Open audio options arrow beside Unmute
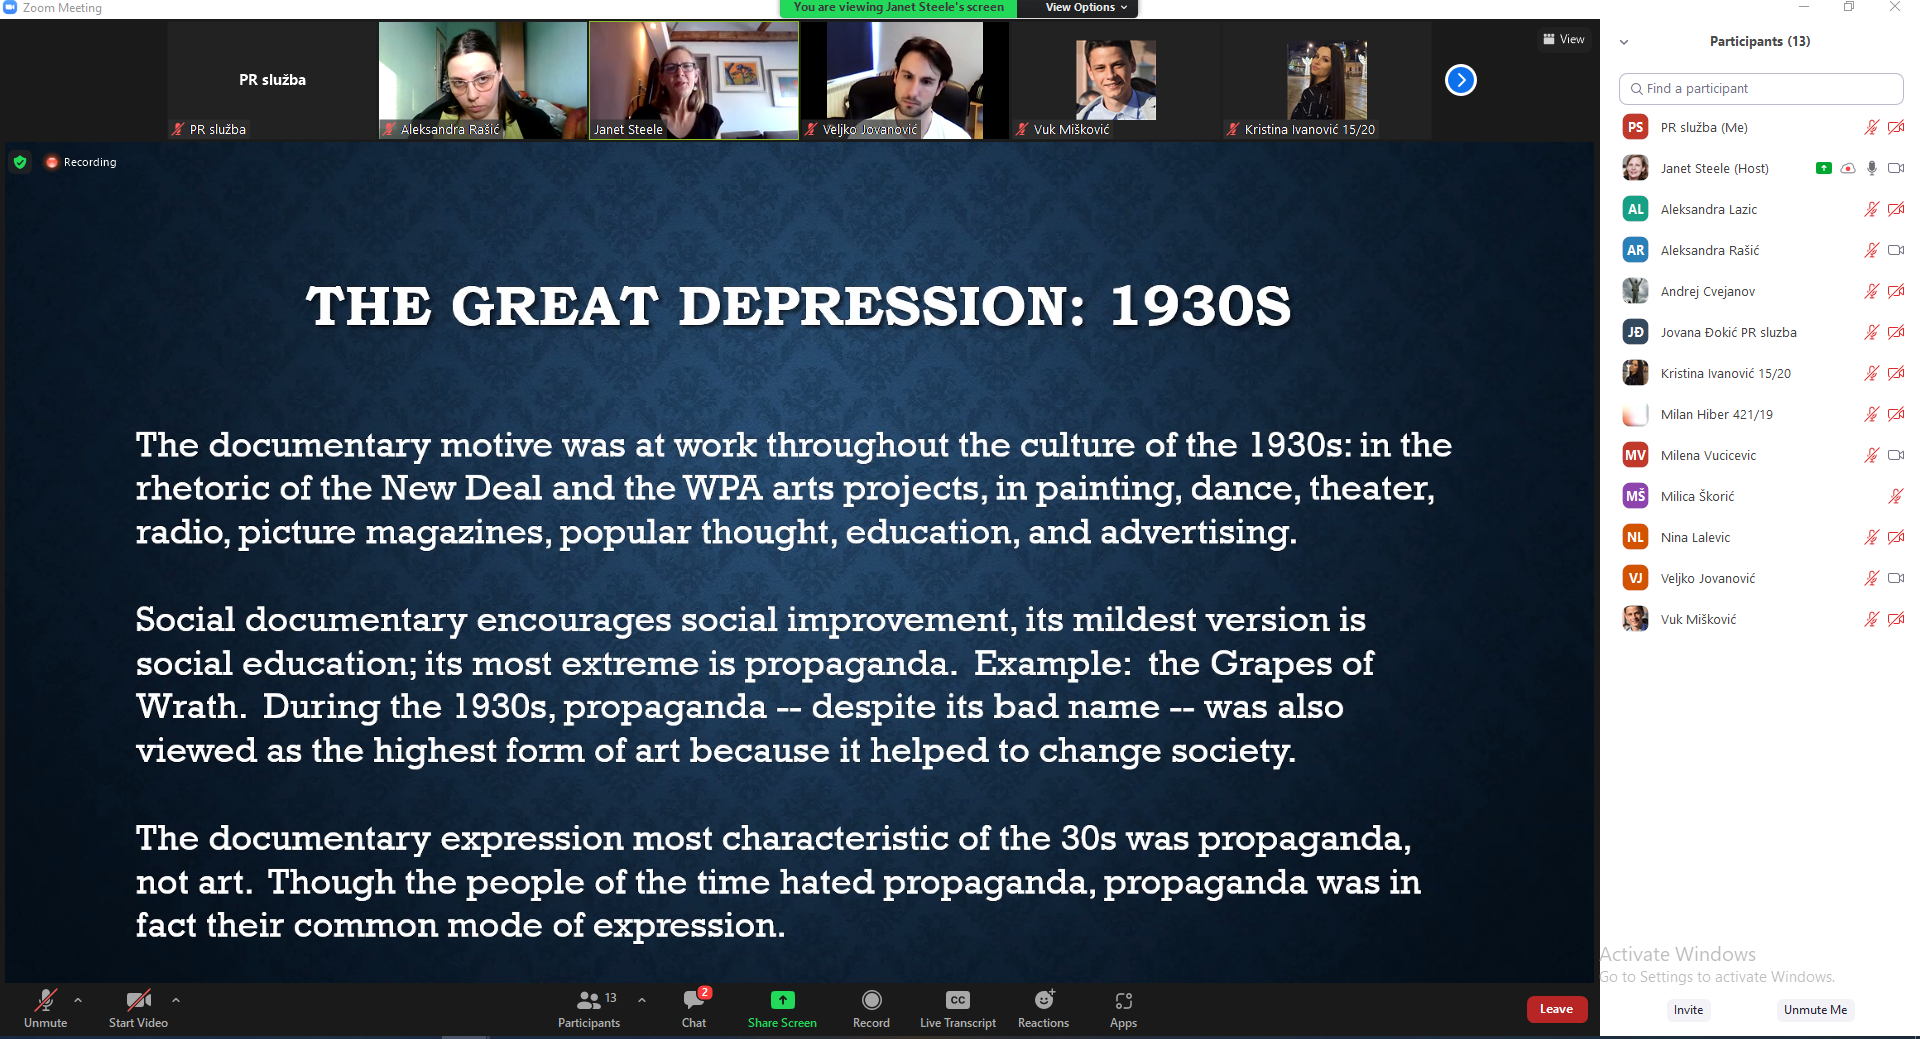 78,999
